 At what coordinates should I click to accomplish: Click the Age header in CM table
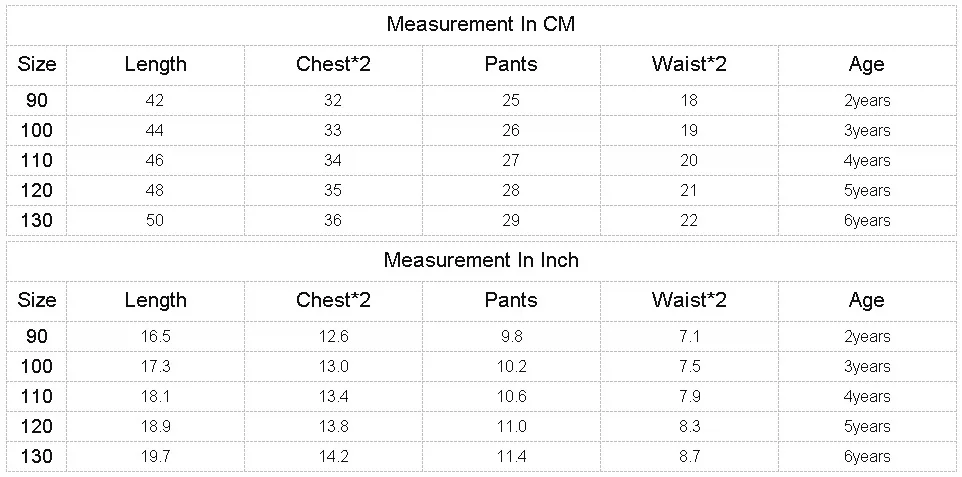pyautogui.click(x=867, y=64)
